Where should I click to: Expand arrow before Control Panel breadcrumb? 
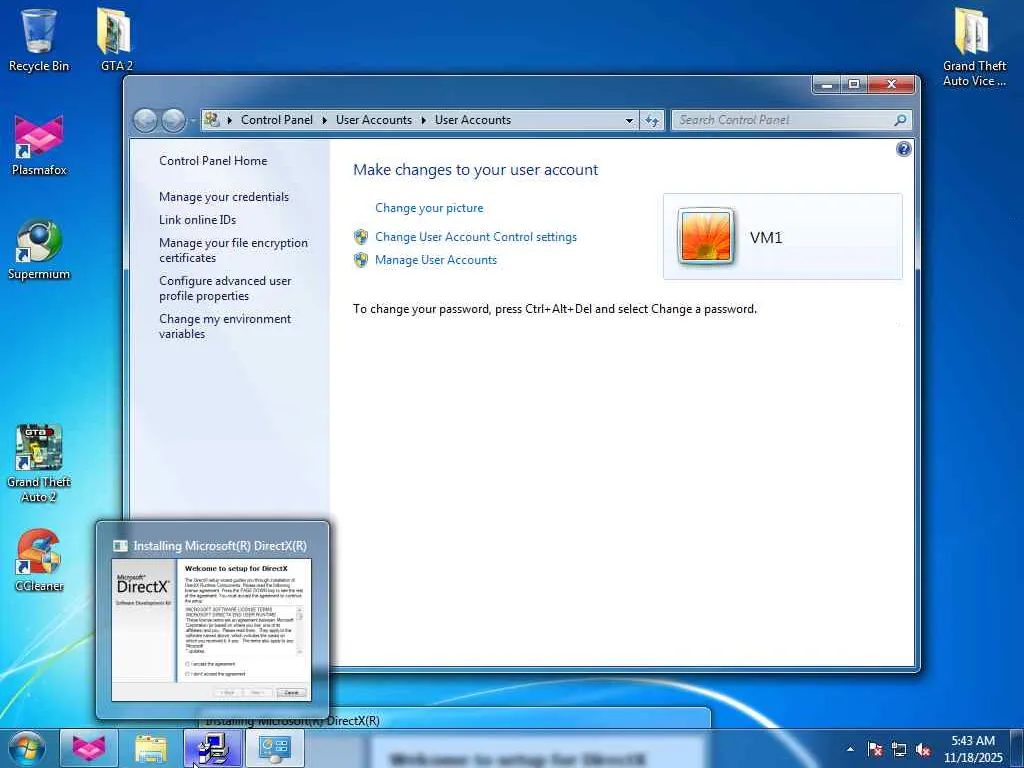(x=230, y=120)
